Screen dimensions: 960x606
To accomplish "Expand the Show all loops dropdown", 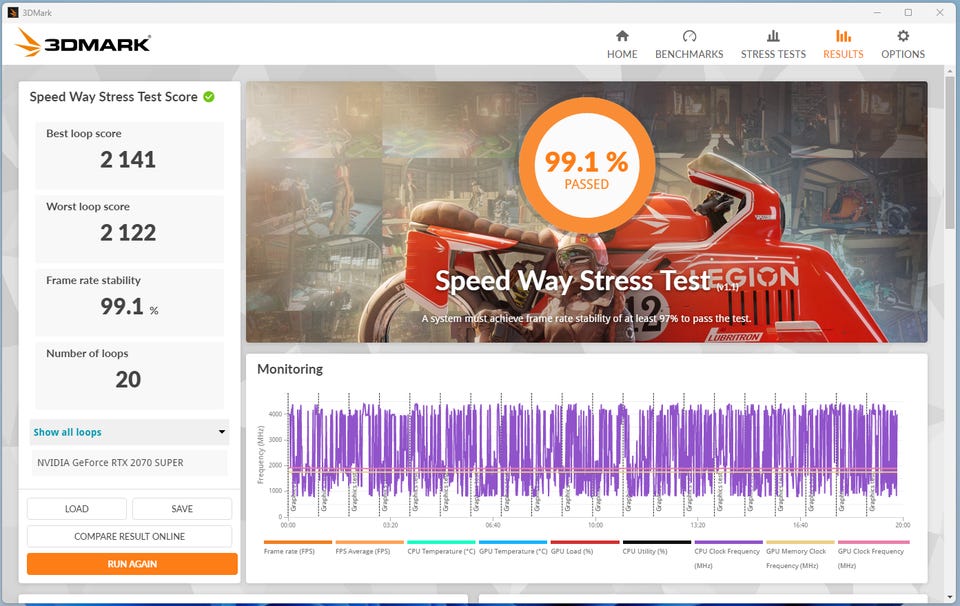I will [x=129, y=432].
